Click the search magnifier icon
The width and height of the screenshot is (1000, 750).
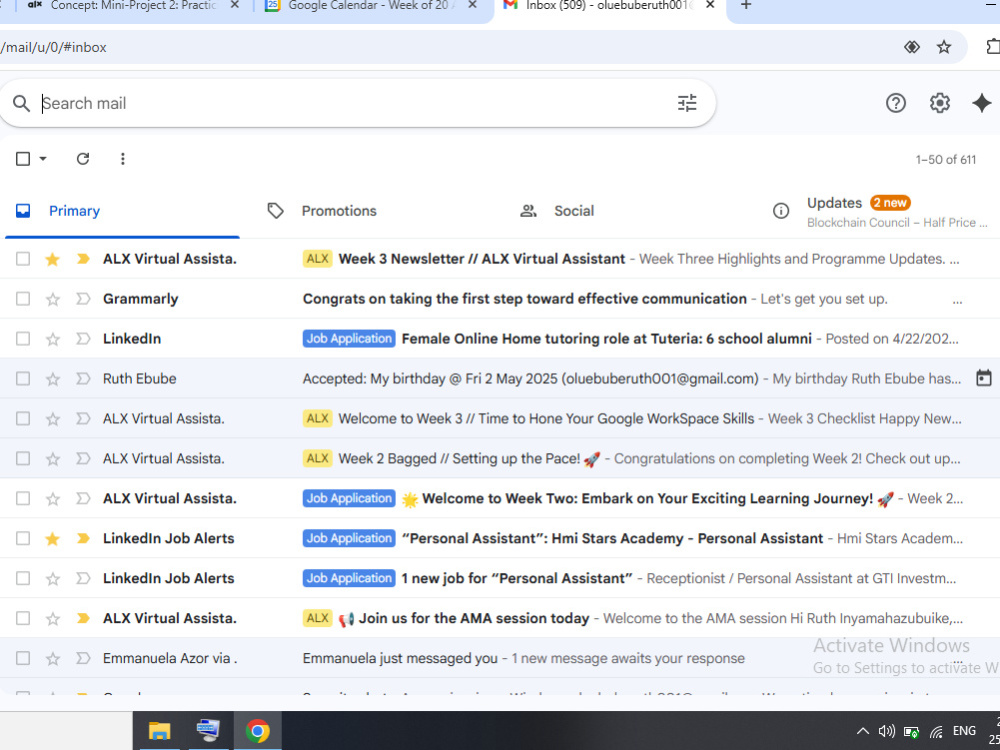(21, 103)
